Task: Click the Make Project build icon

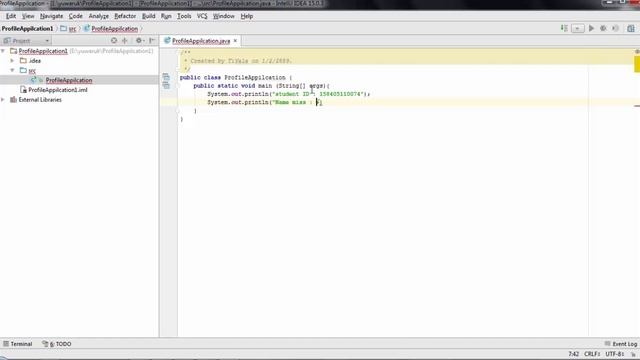Action: pyautogui.click(x=564, y=28)
